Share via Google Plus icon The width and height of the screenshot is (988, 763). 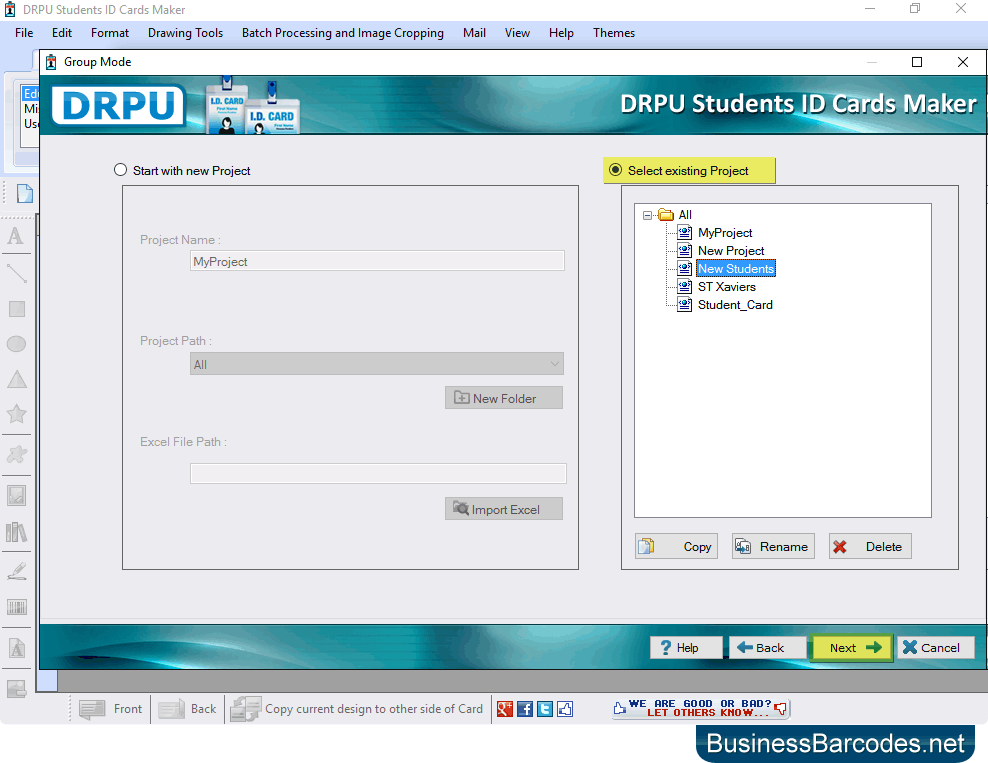[x=505, y=709]
